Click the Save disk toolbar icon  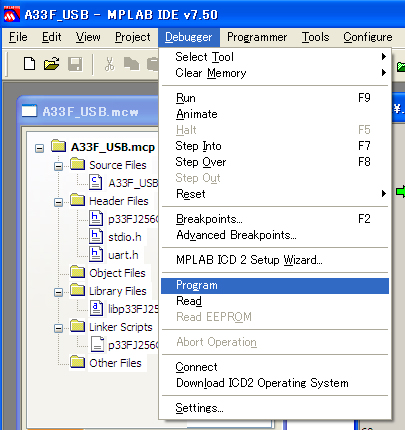pos(75,64)
